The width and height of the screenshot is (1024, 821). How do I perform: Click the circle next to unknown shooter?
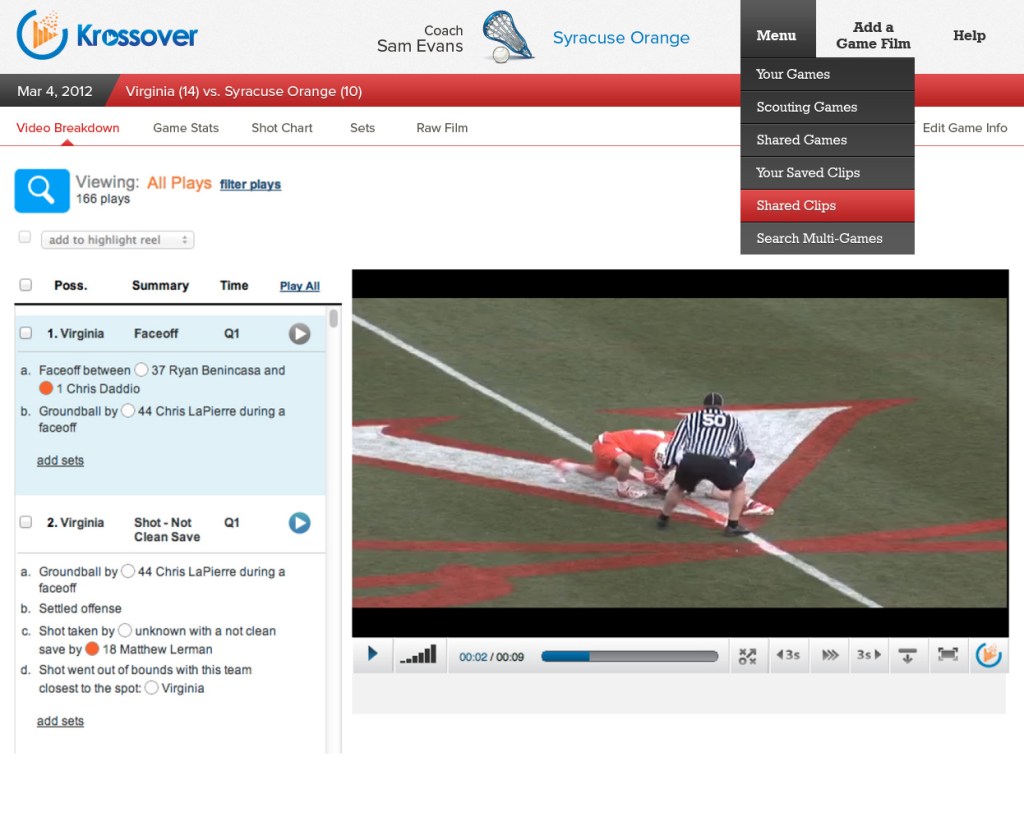click(x=125, y=630)
